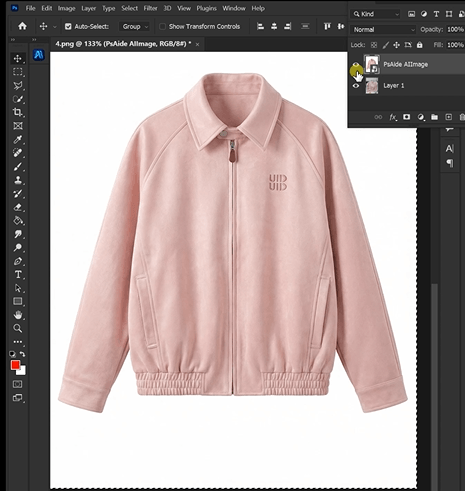
Task: Toggle lock position
Action: [397, 45]
